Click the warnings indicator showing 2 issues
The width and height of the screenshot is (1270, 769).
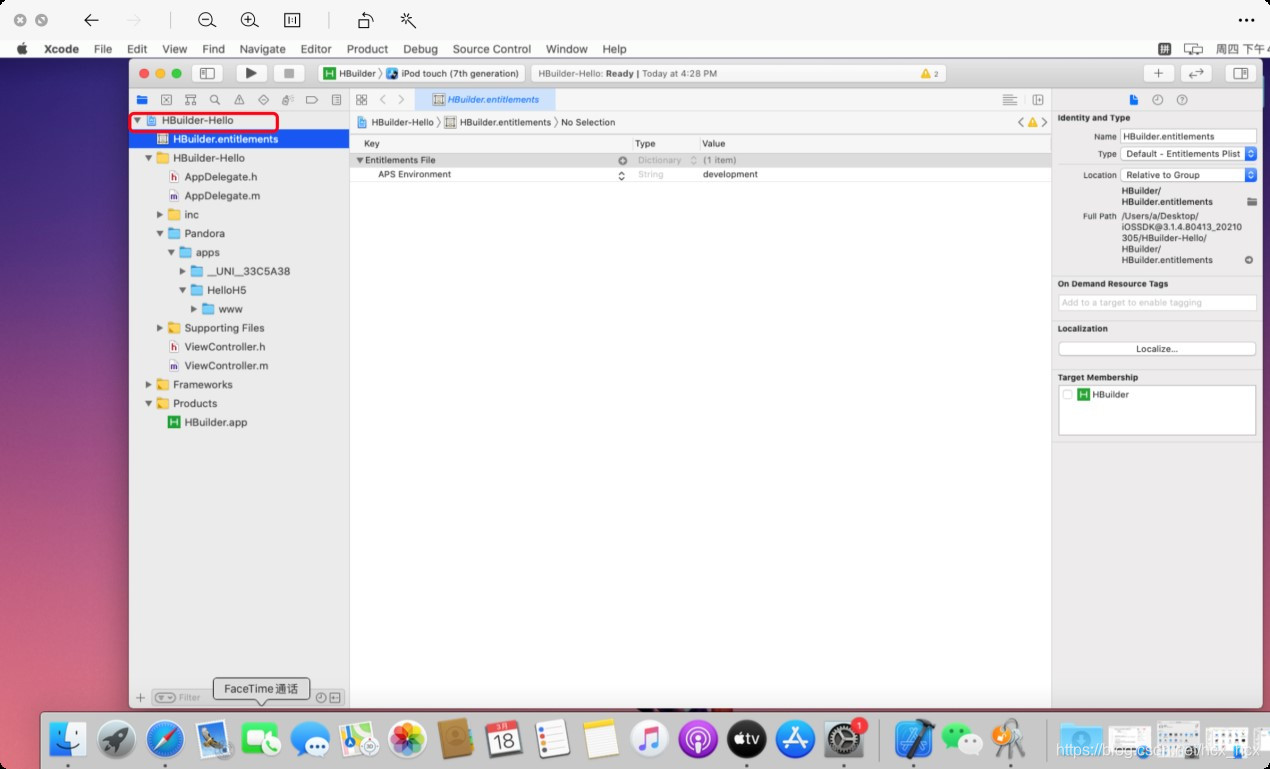(929, 74)
